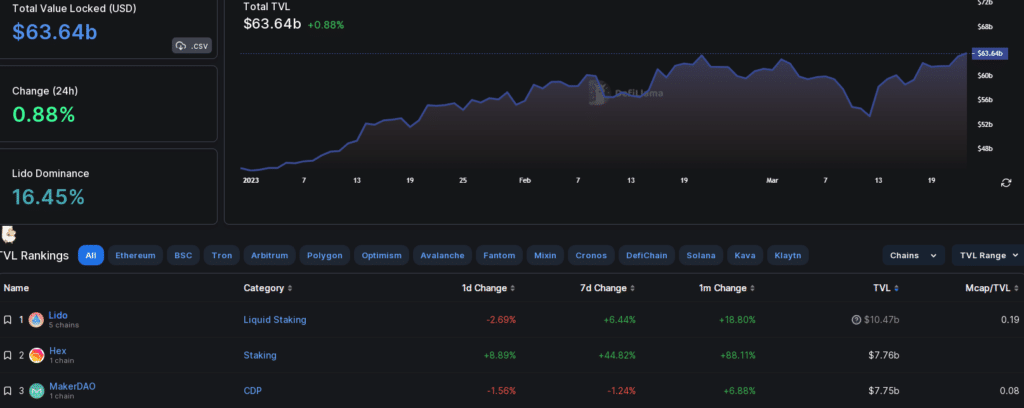Click the MakerDAO protocol logo
Screen dimensions: 1024x408
click(x=36, y=390)
